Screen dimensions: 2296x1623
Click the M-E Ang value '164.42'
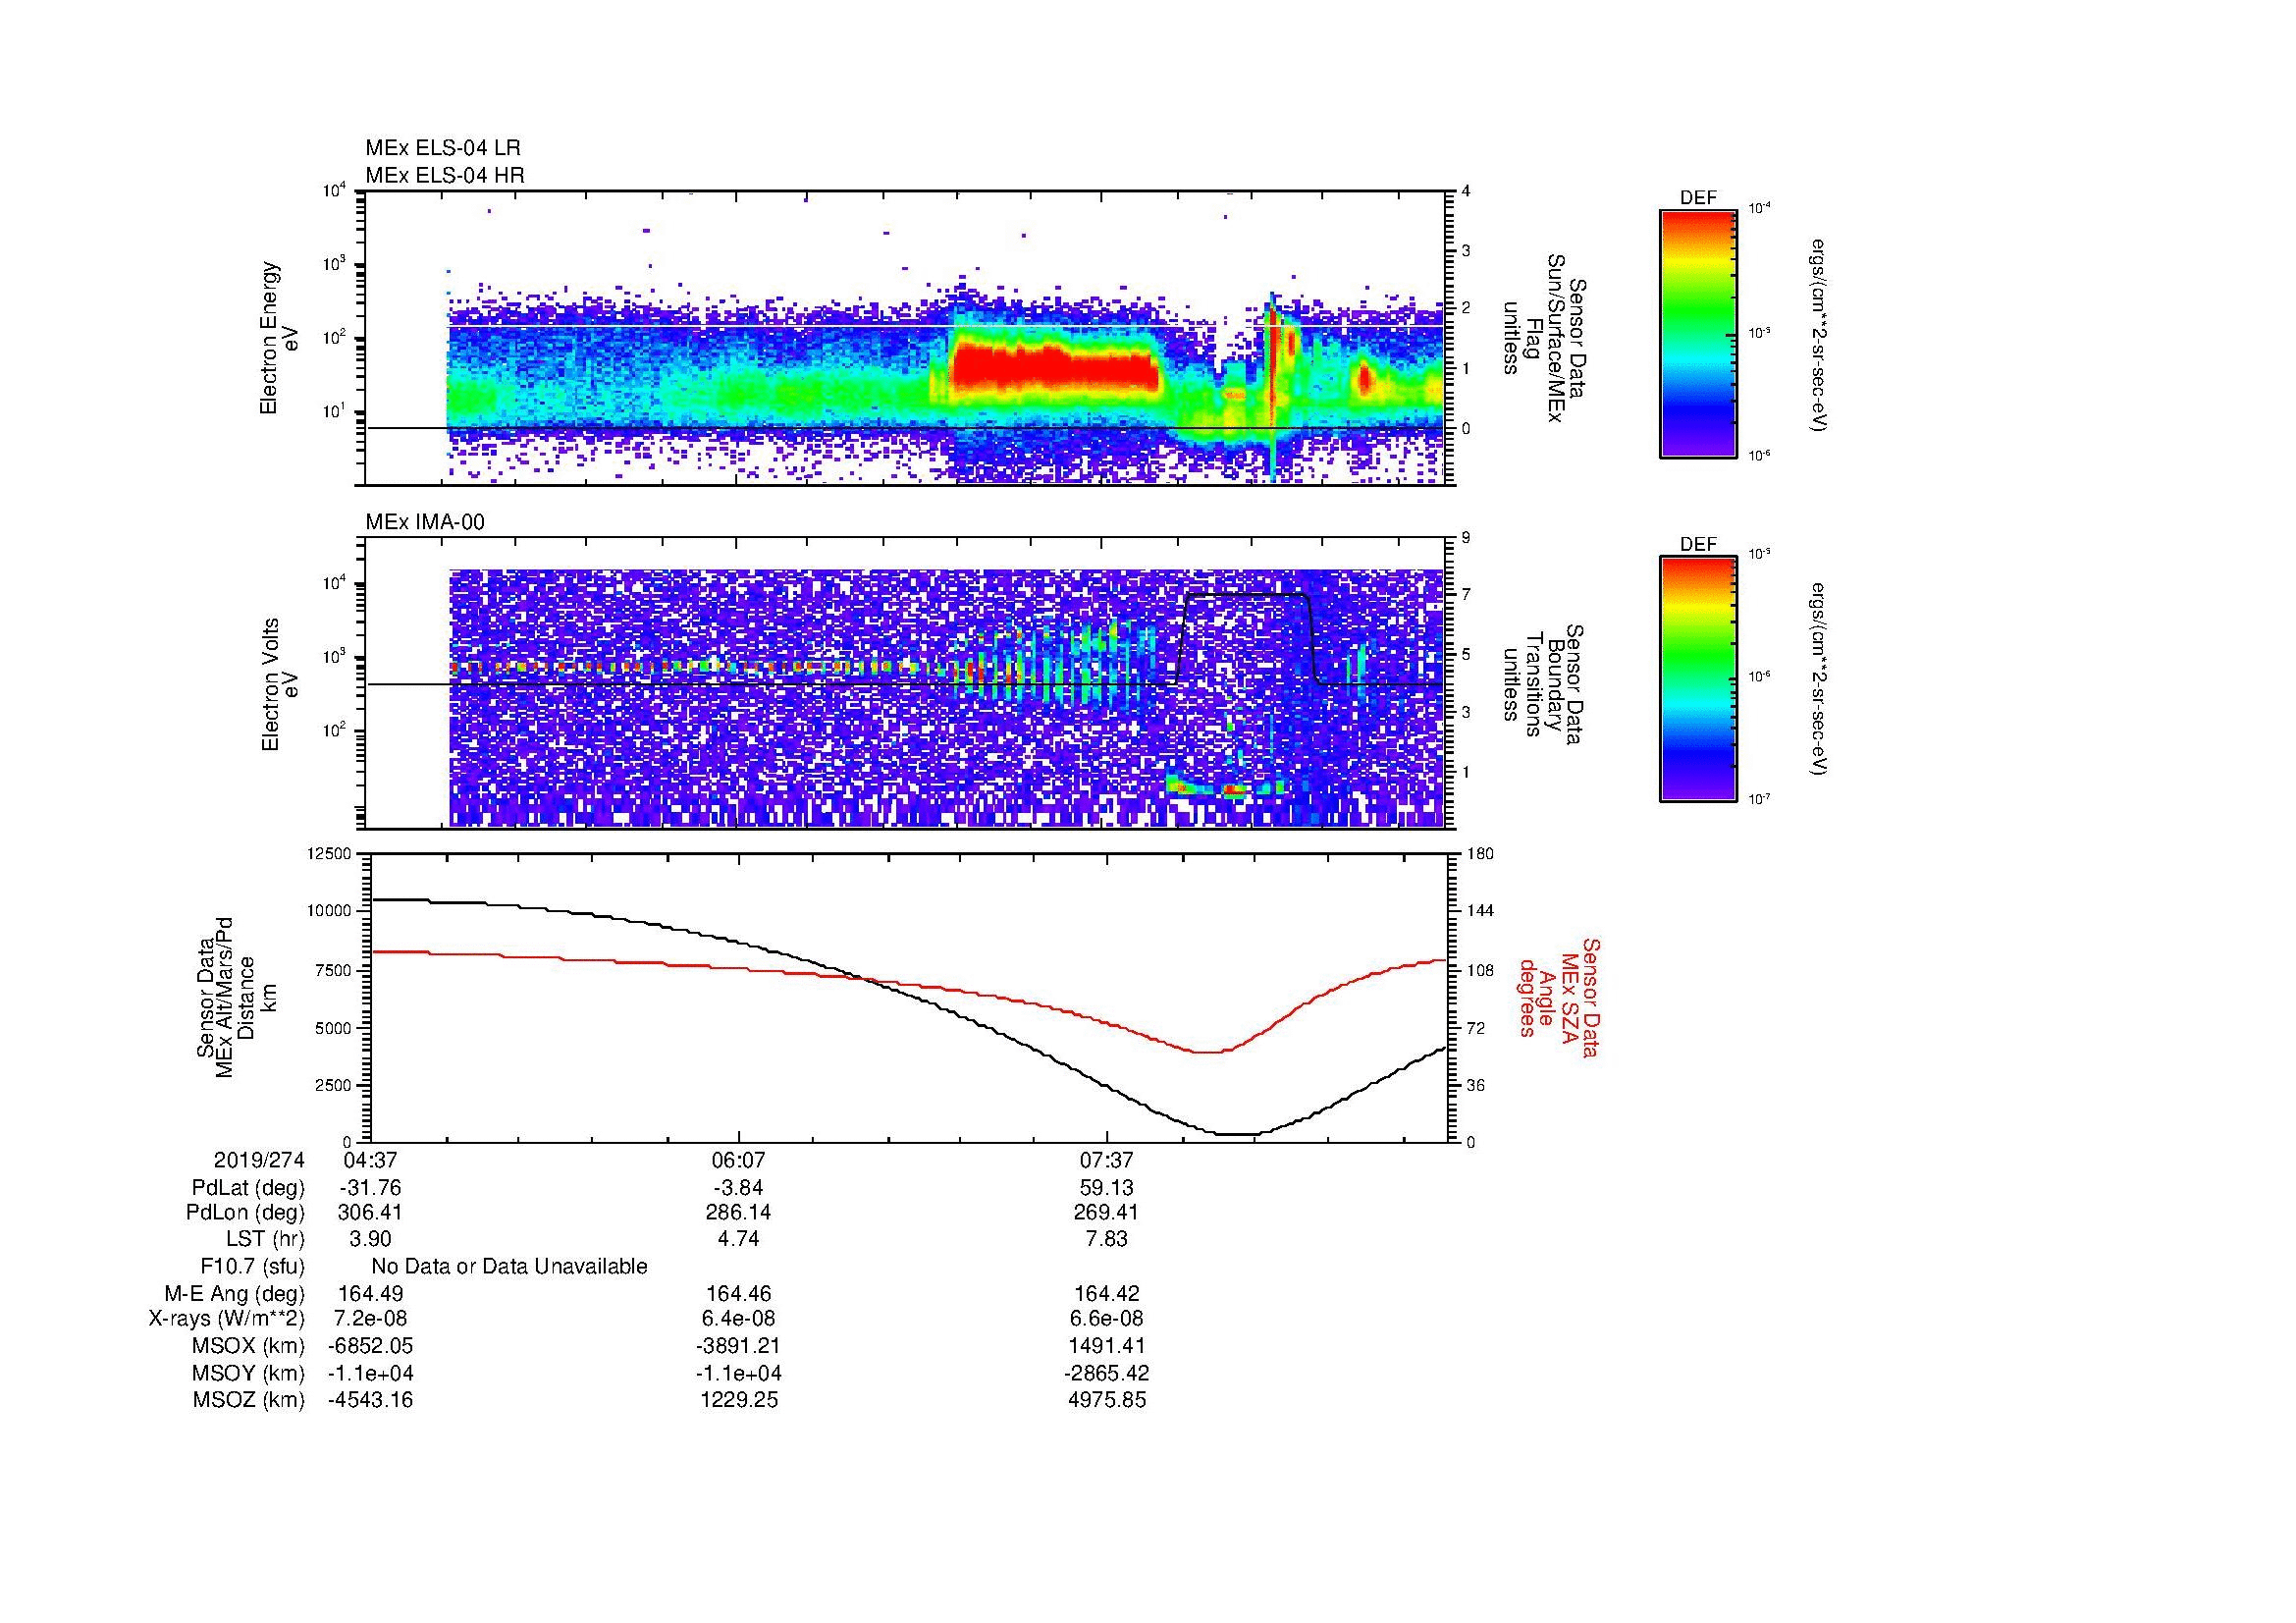[x=1106, y=1294]
